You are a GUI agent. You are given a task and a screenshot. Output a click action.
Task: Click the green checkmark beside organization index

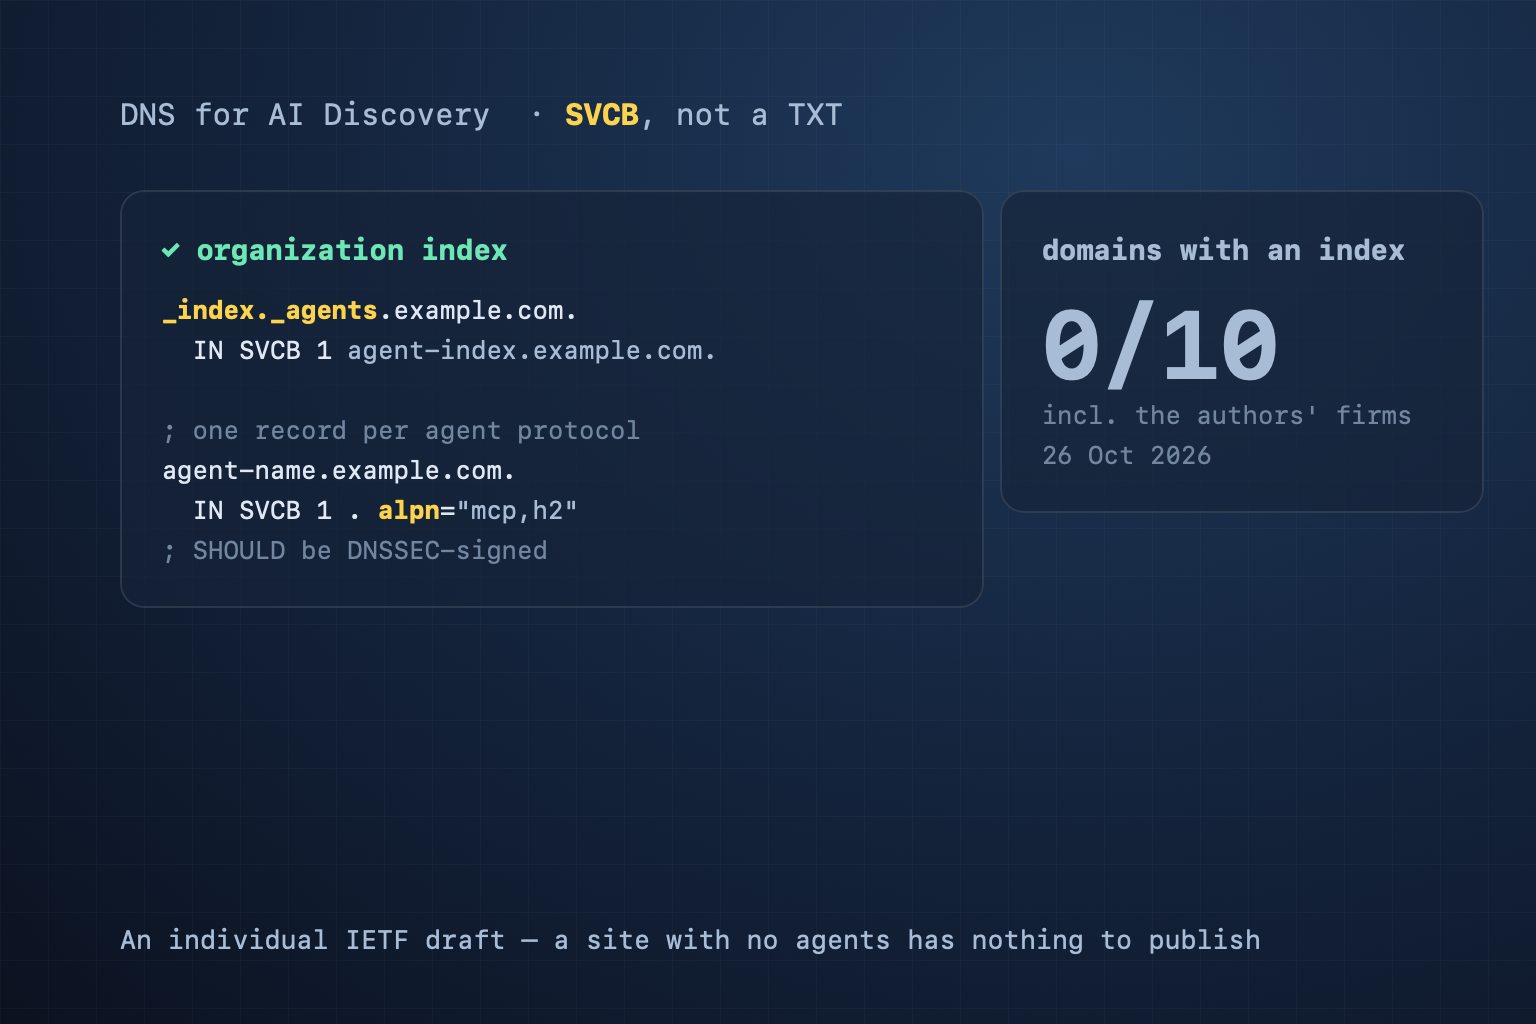tap(171, 250)
